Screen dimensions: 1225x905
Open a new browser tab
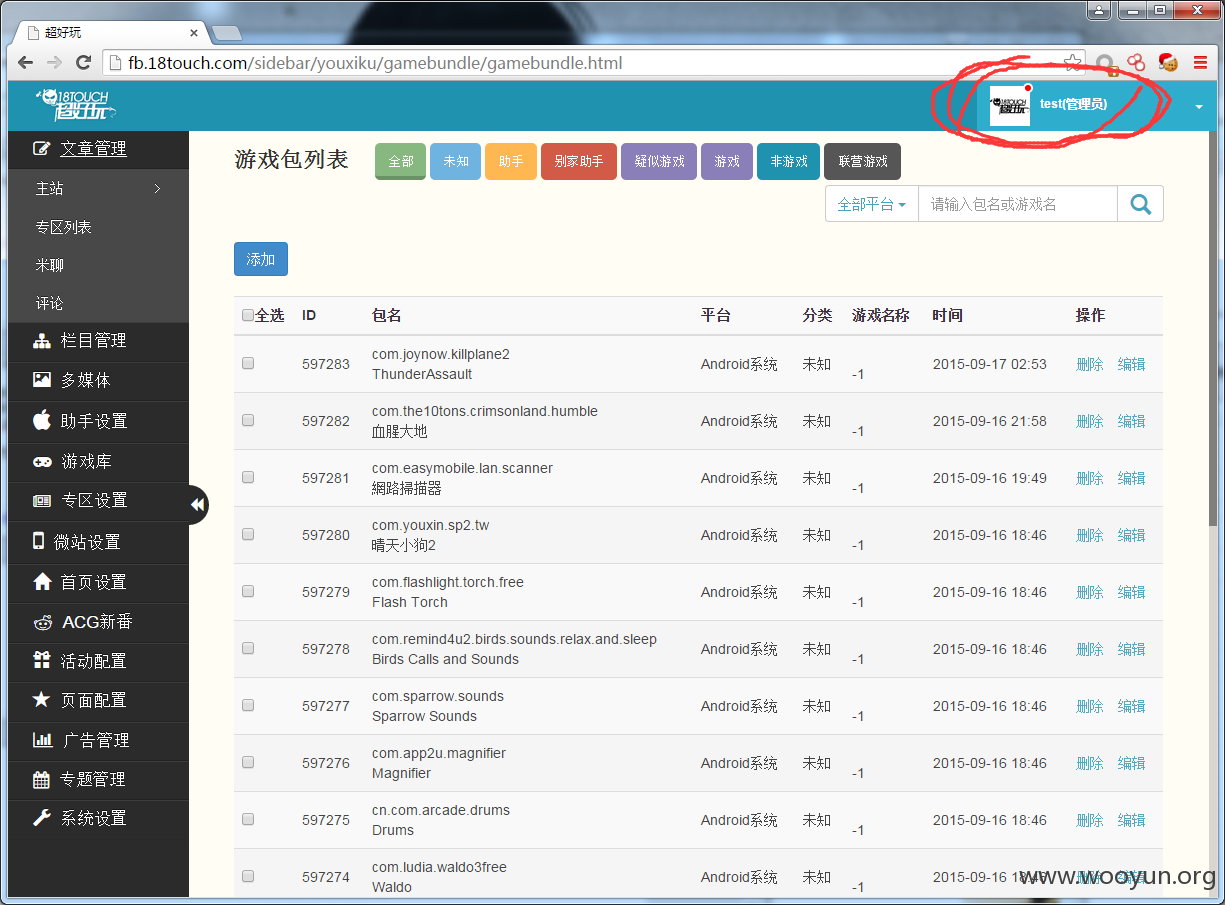click(226, 33)
